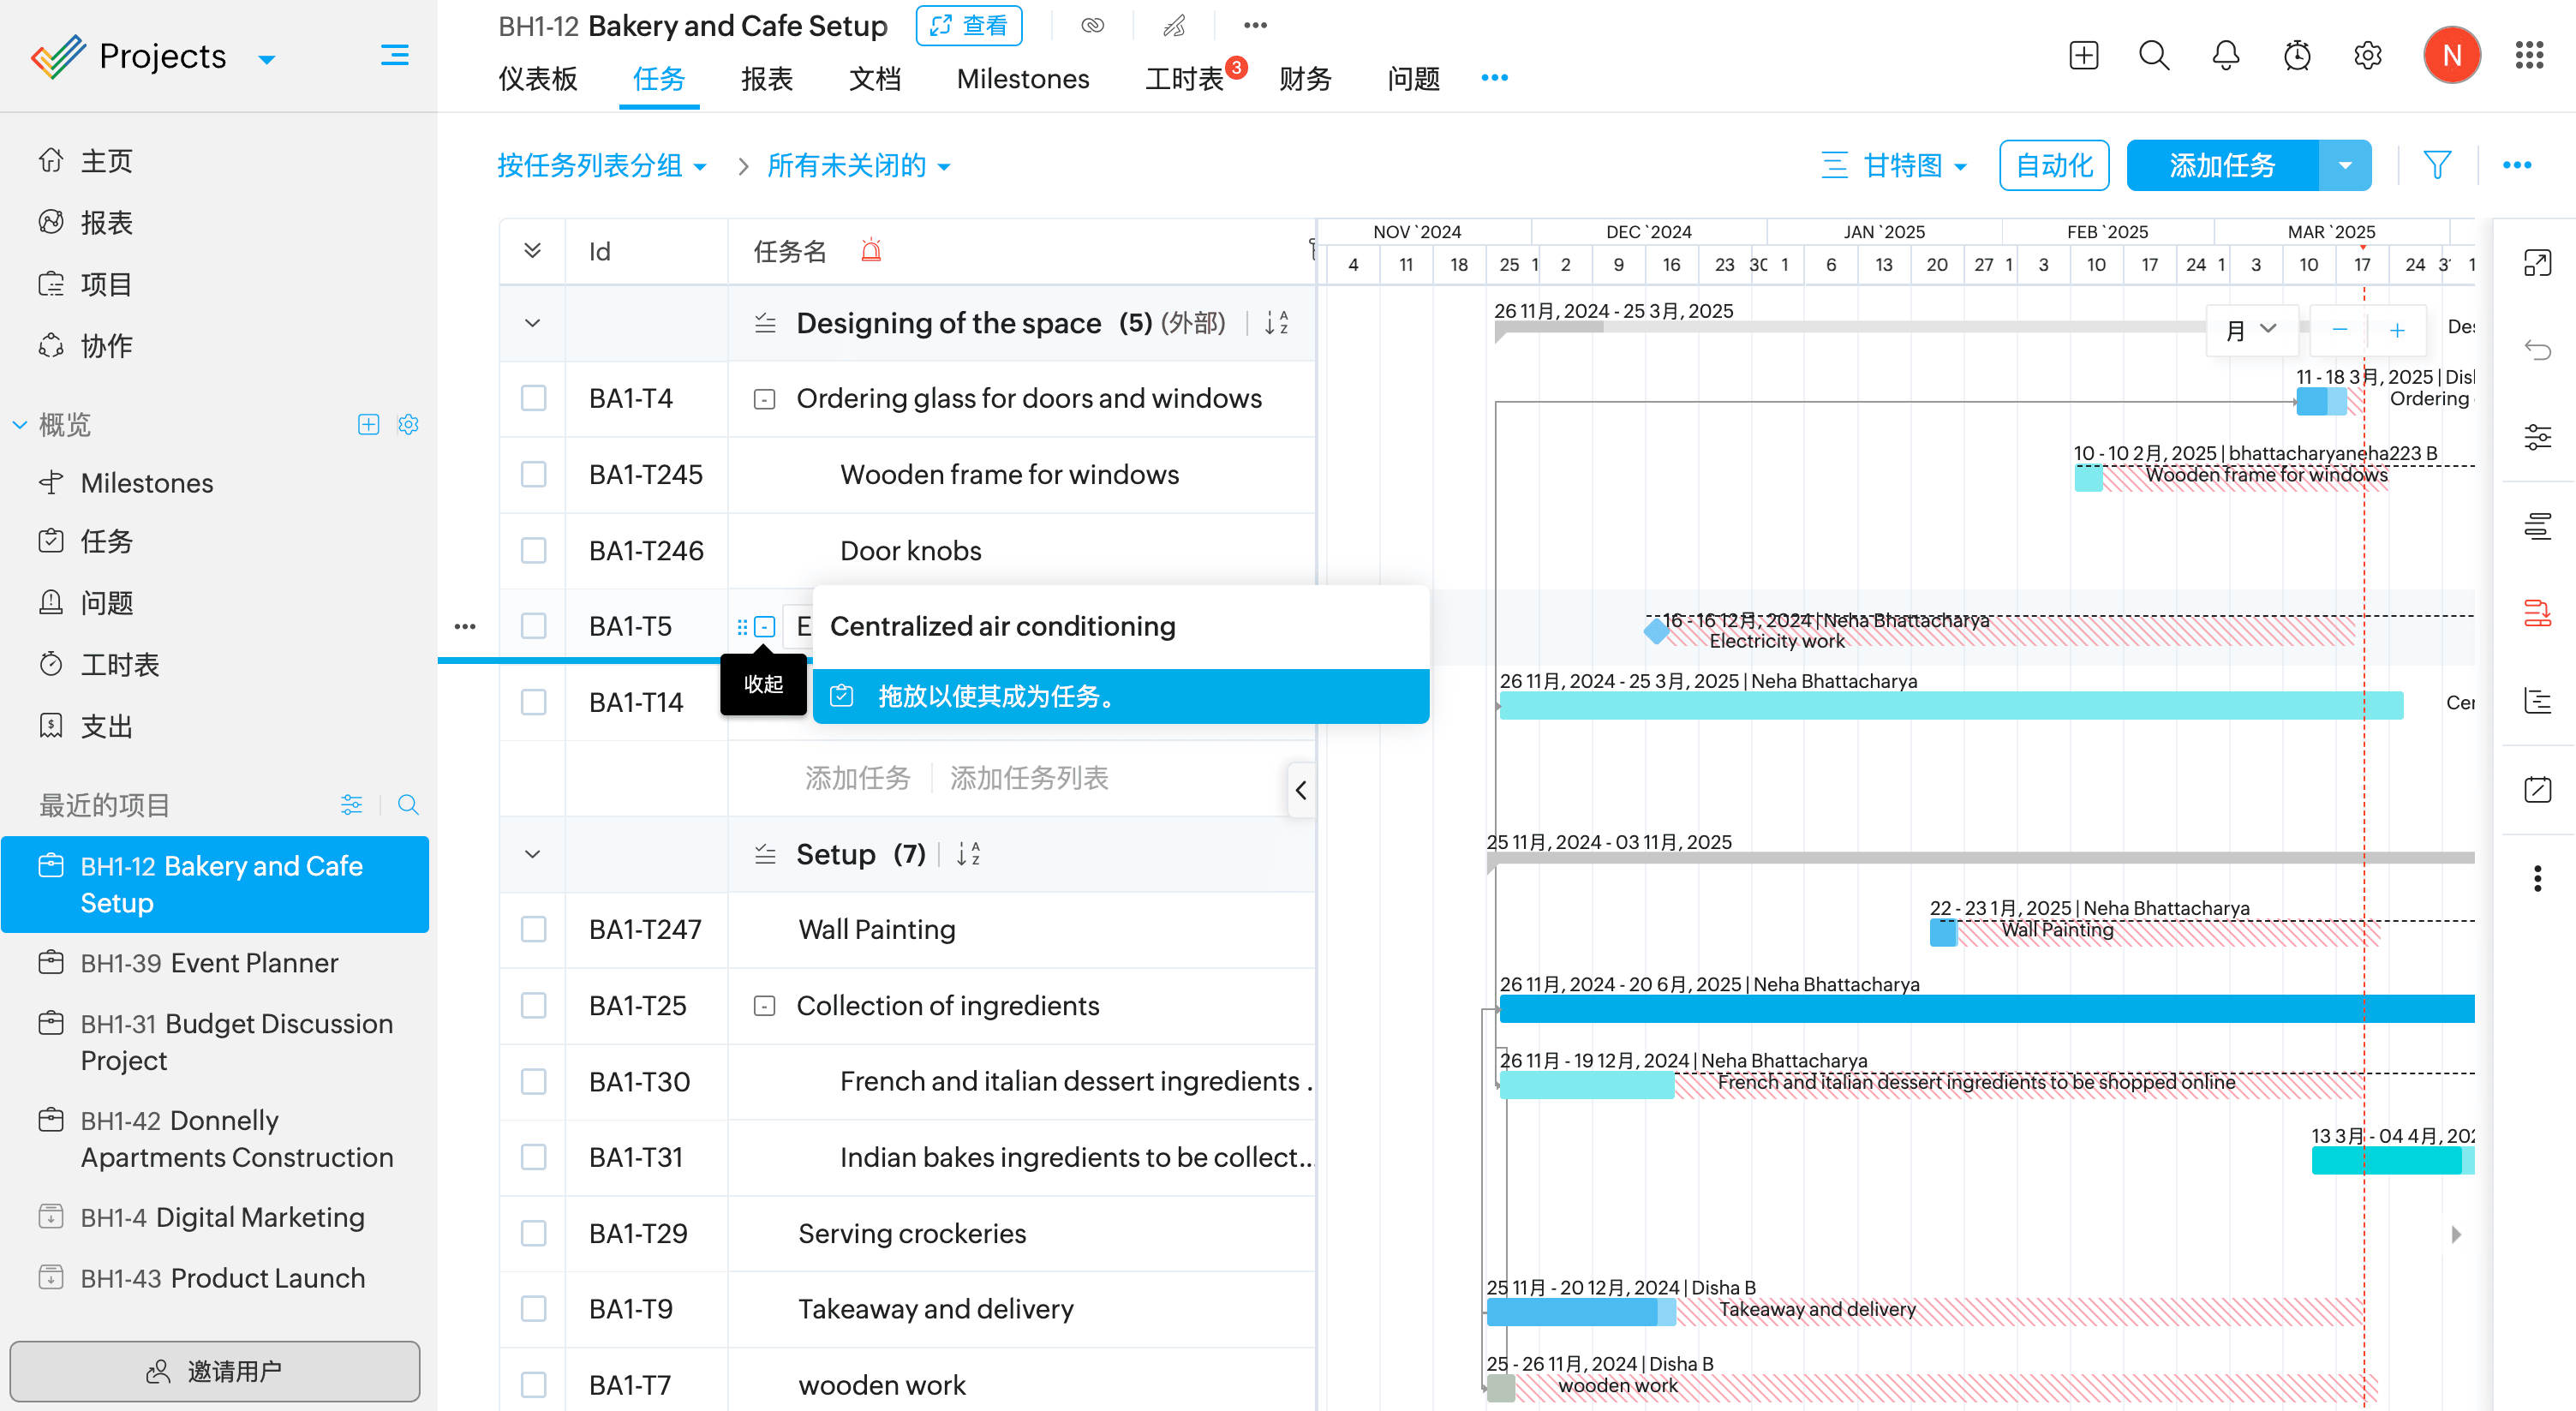
Task: Click the Centralized air conditioning Gantt bar
Action: [x=1950, y=705]
